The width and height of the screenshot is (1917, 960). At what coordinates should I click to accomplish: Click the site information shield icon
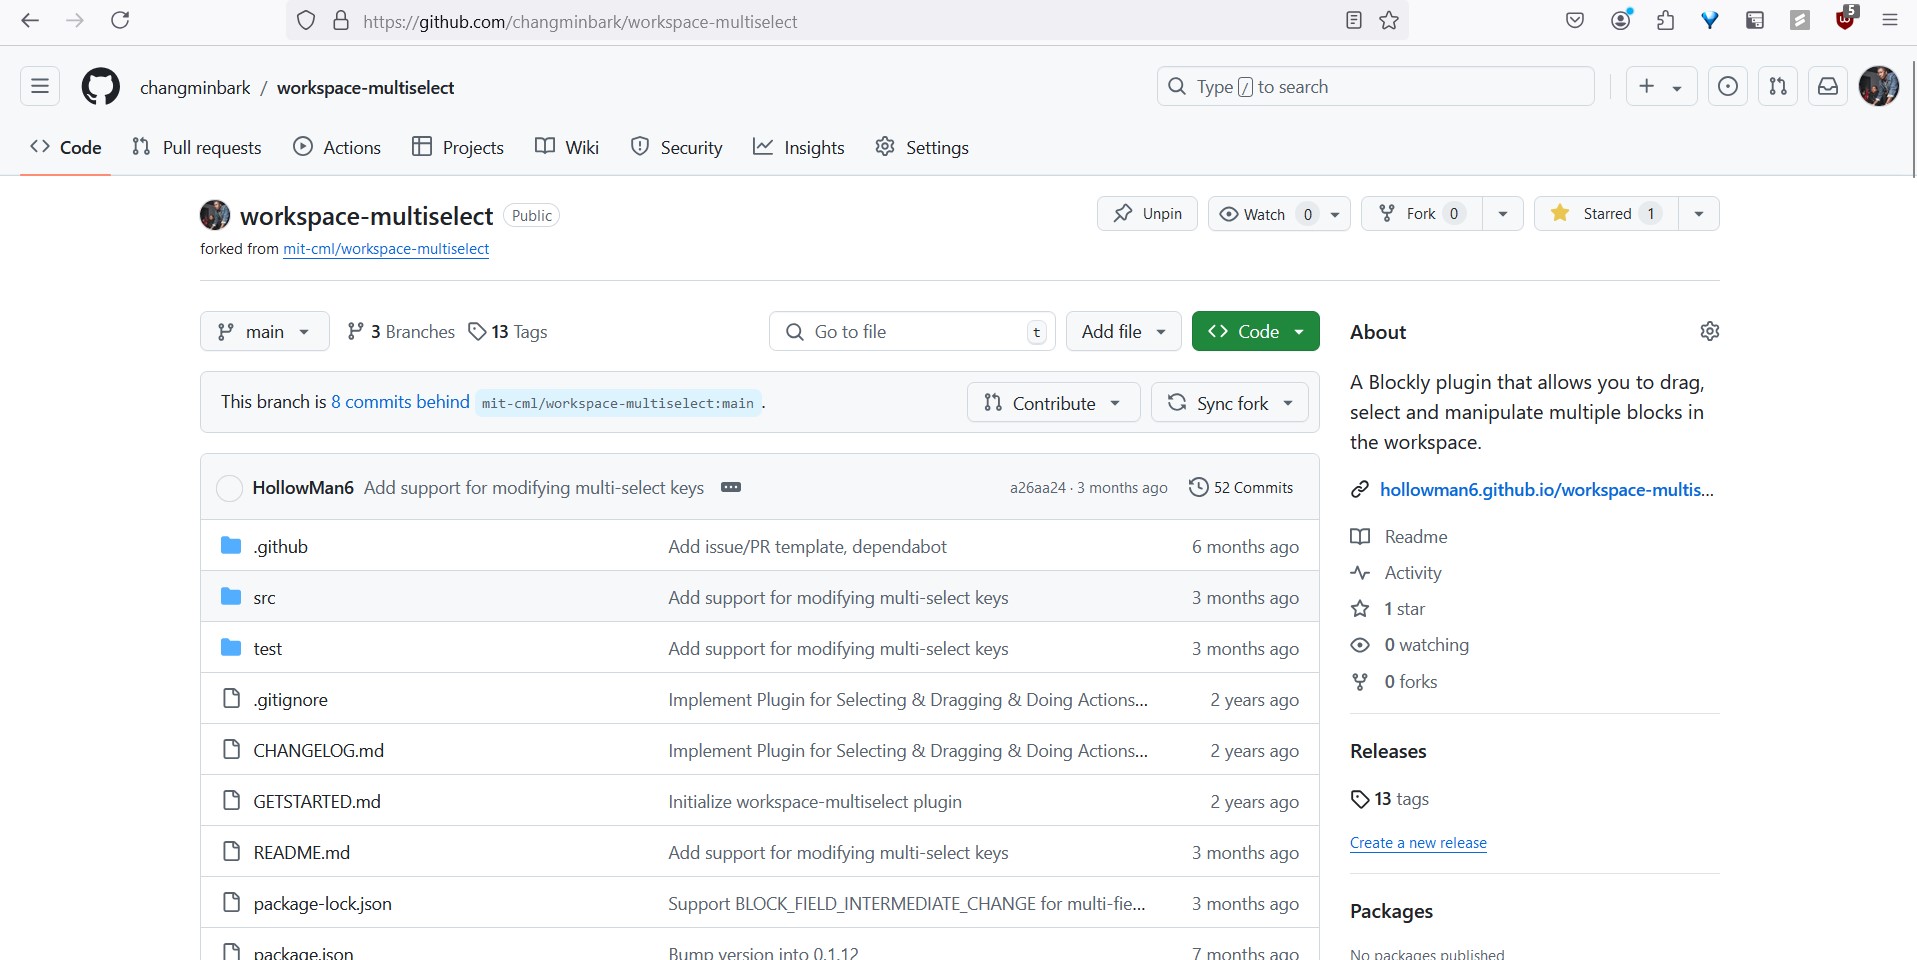click(x=306, y=20)
